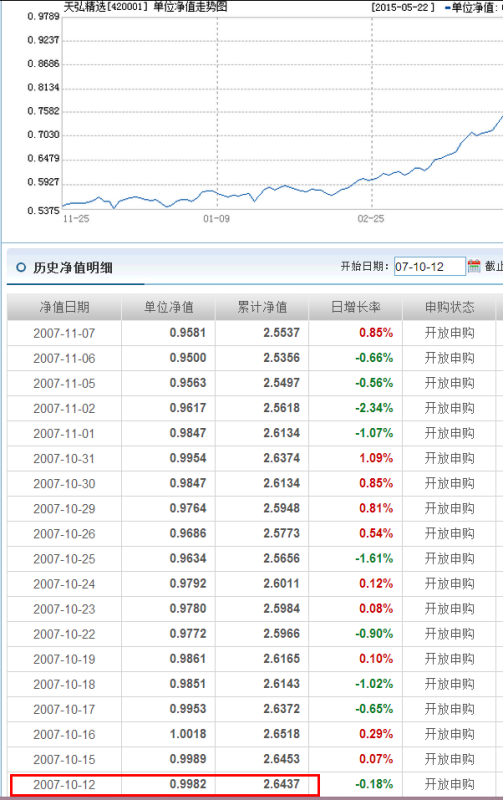503x800 pixels.
Task: Select the date cell 2007-11-01
Action: (64, 433)
